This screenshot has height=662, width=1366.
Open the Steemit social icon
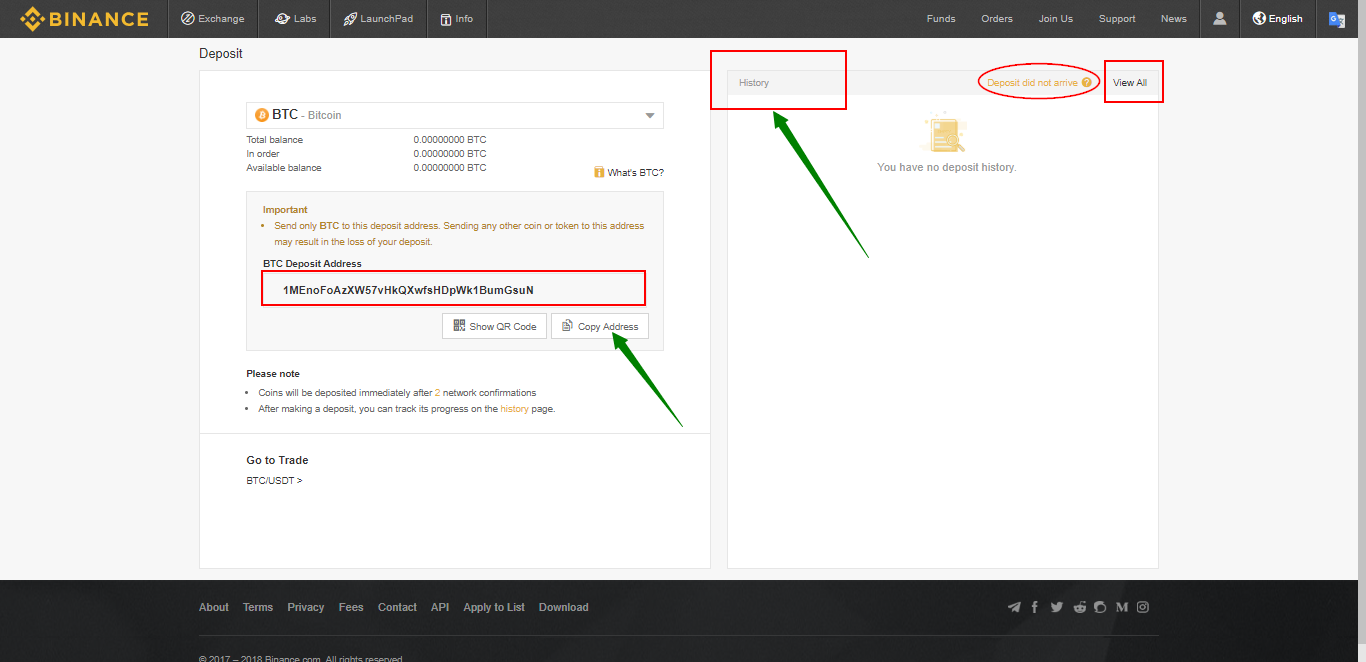[1100, 607]
